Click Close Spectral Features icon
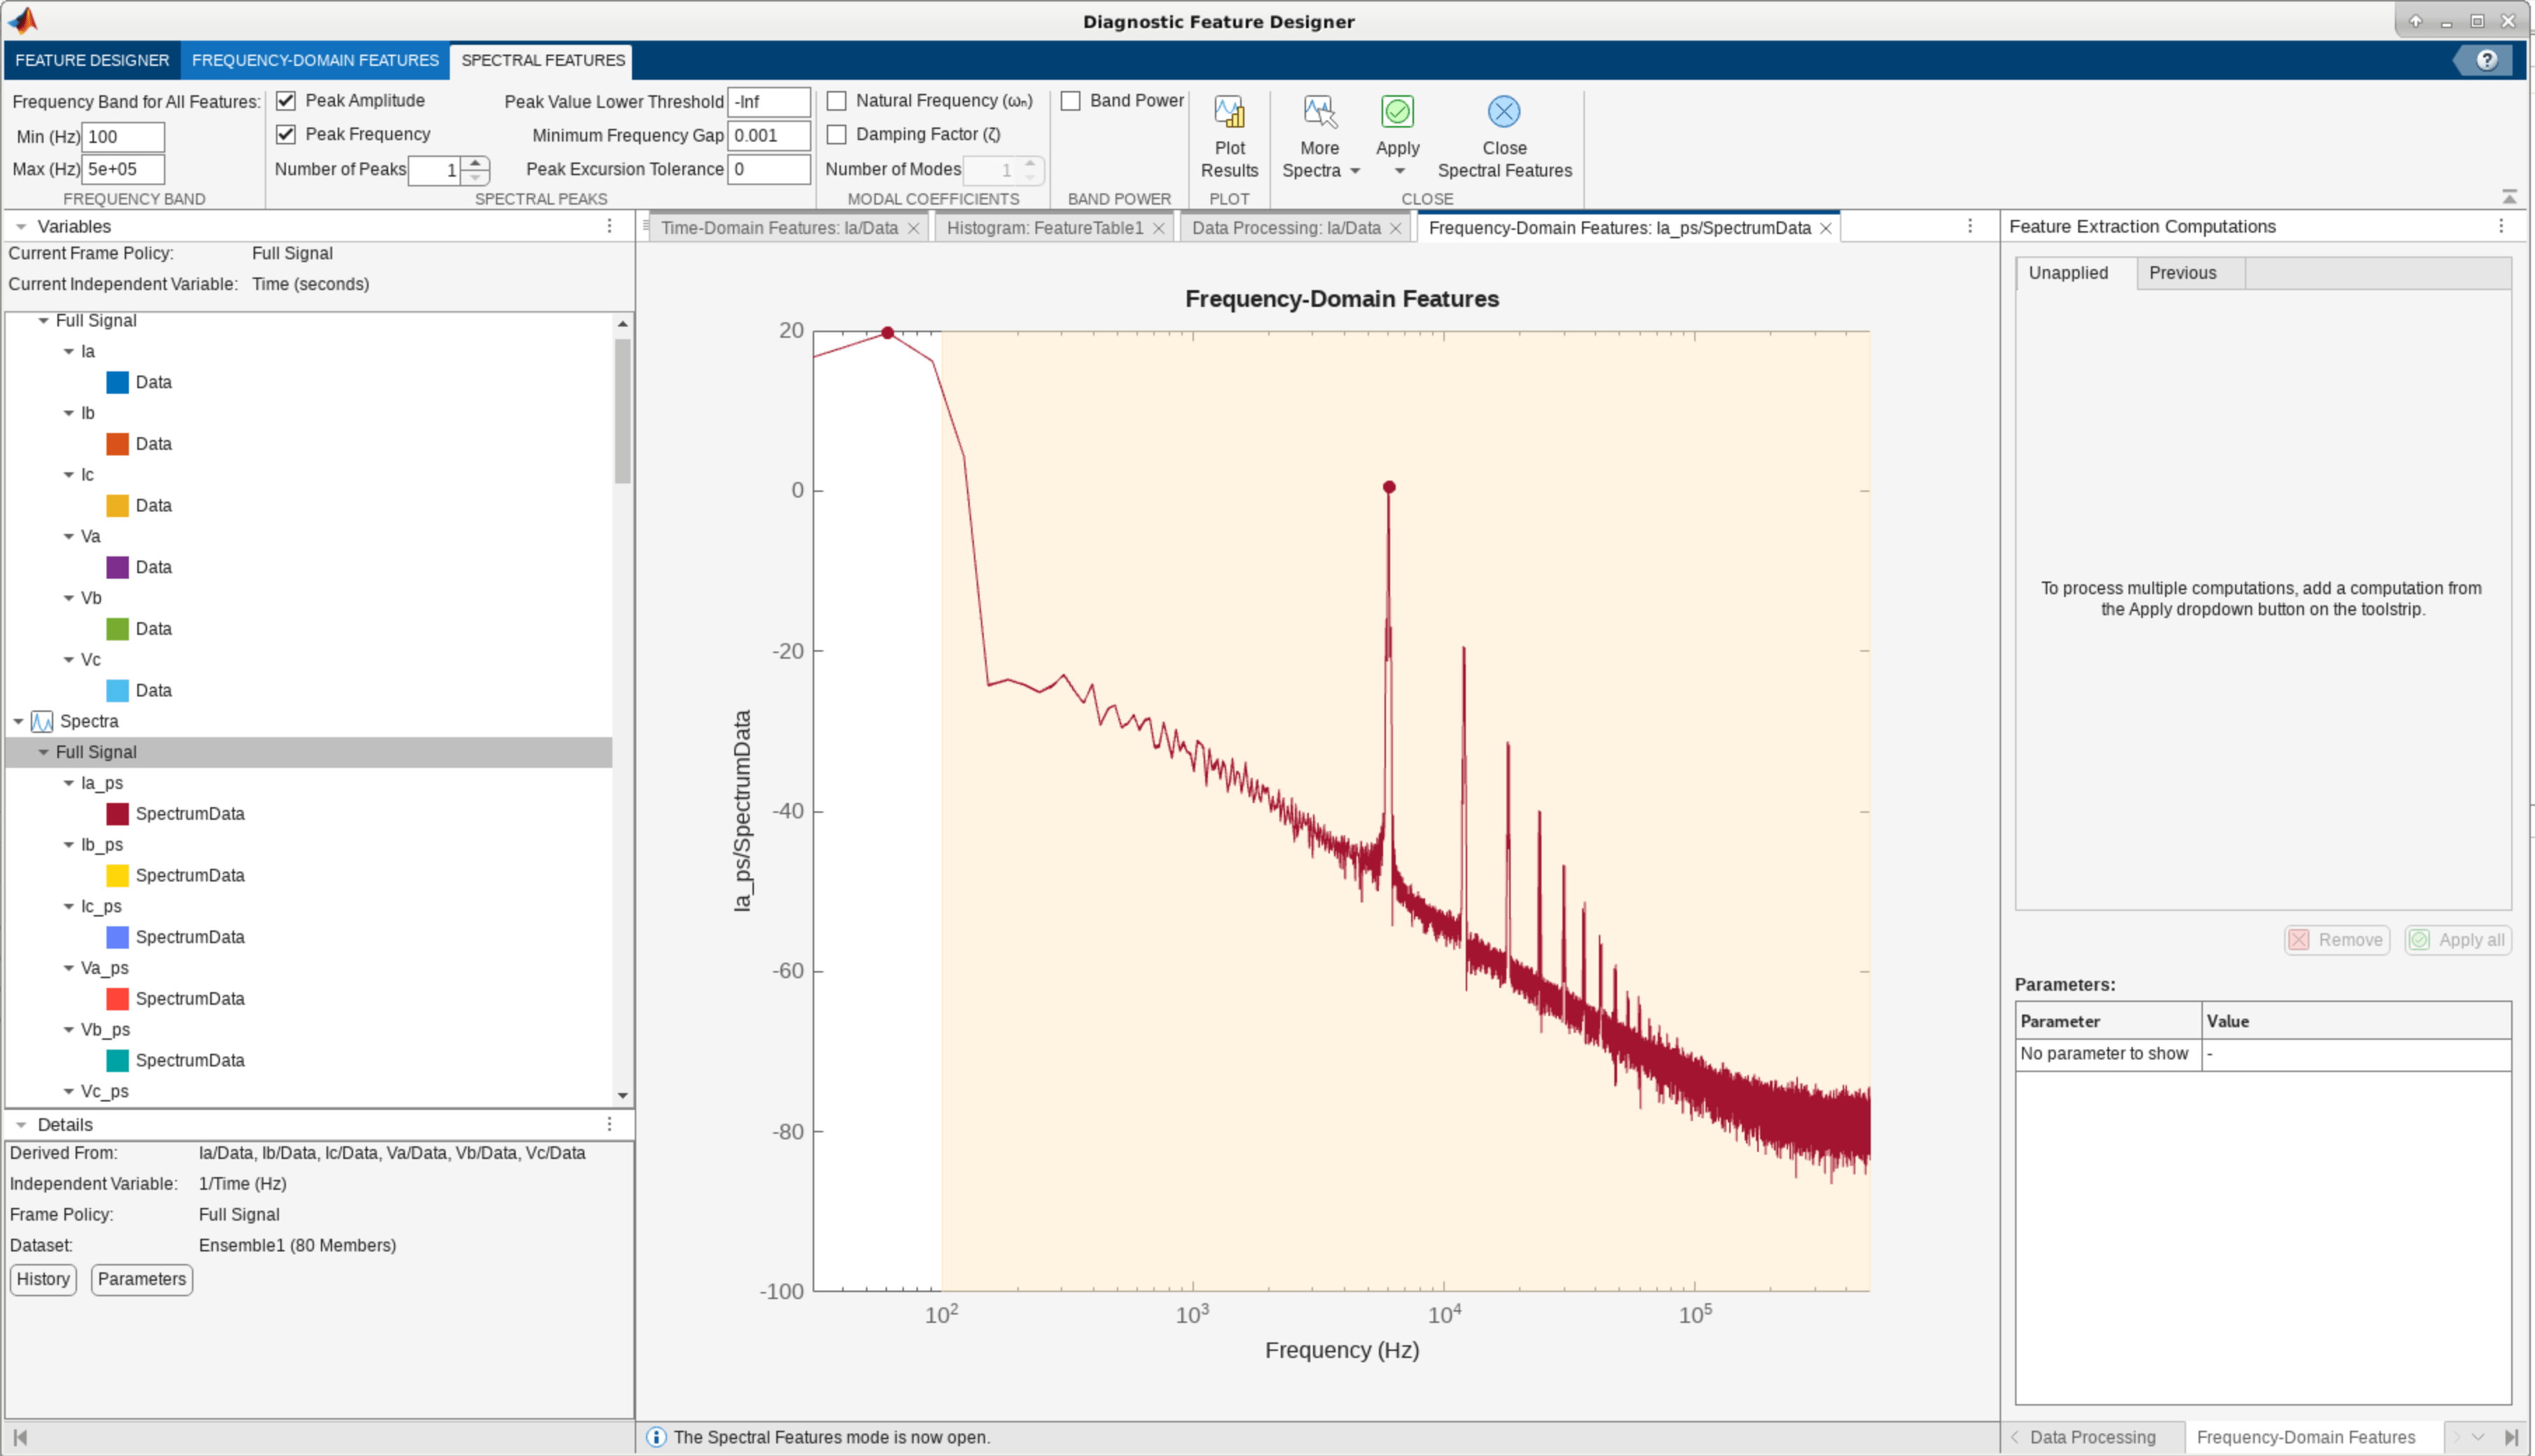The height and width of the screenshot is (1456, 2535). pos(1503,112)
